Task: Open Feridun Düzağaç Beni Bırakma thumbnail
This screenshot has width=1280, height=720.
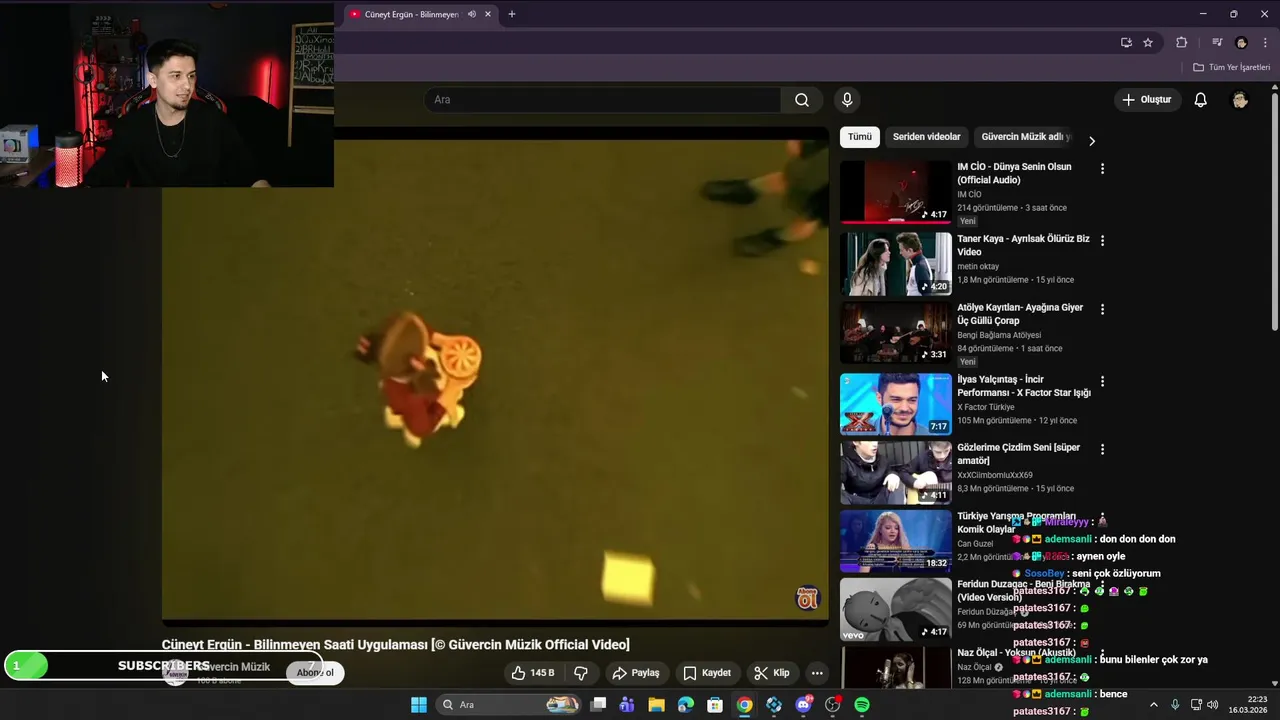Action: point(896,609)
